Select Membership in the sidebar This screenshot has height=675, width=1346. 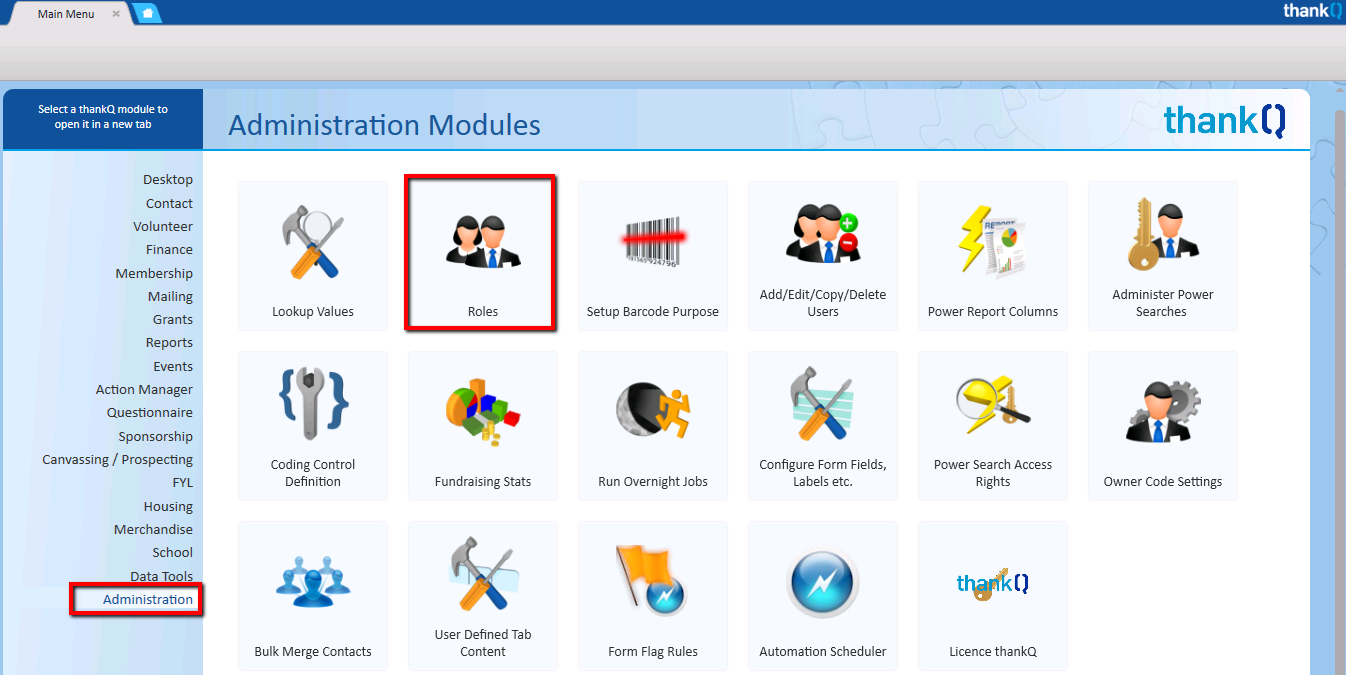pyautogui.click(x=154, y=273)
